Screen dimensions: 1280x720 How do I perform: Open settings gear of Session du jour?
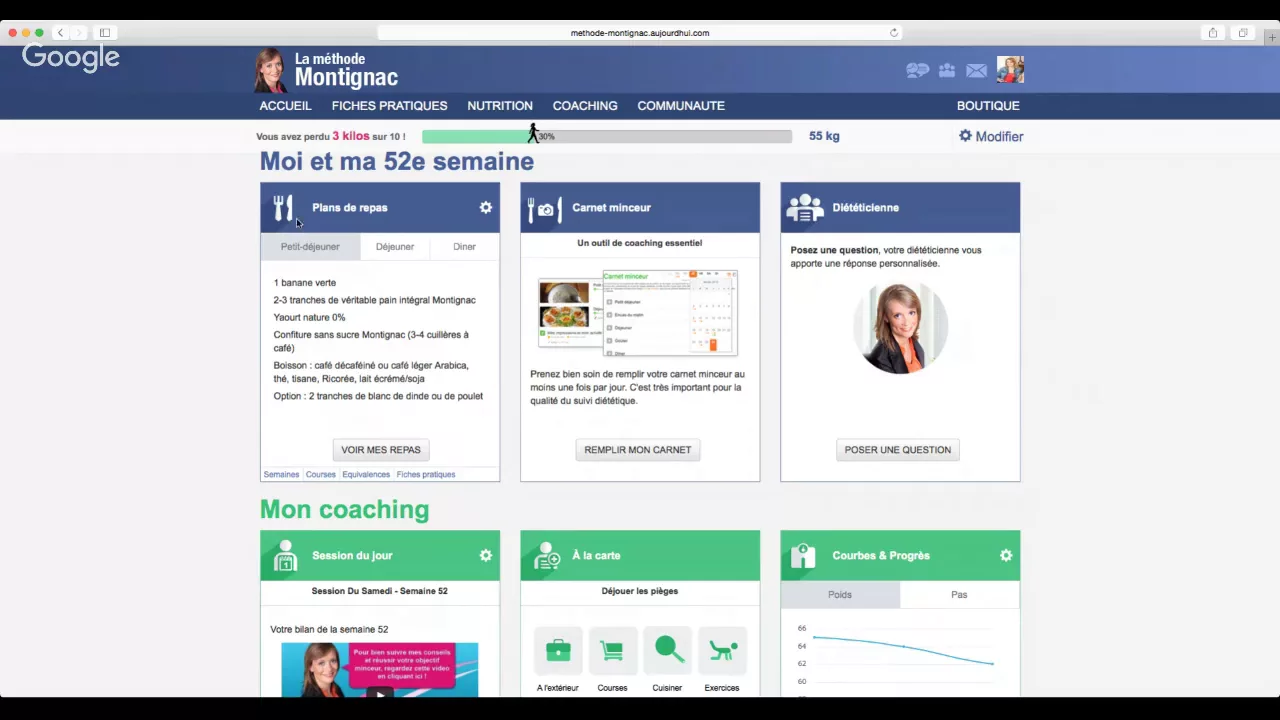pos(485,555)
